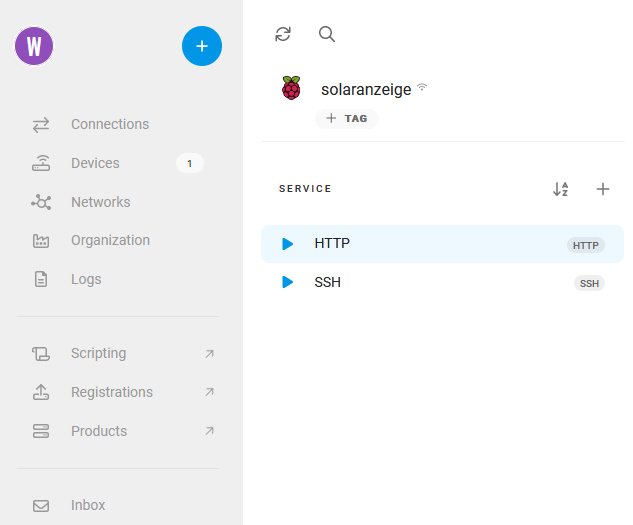Launch the SSH service play icon
This screenshot has height=525, width=633.
click(x=288, y=283)
